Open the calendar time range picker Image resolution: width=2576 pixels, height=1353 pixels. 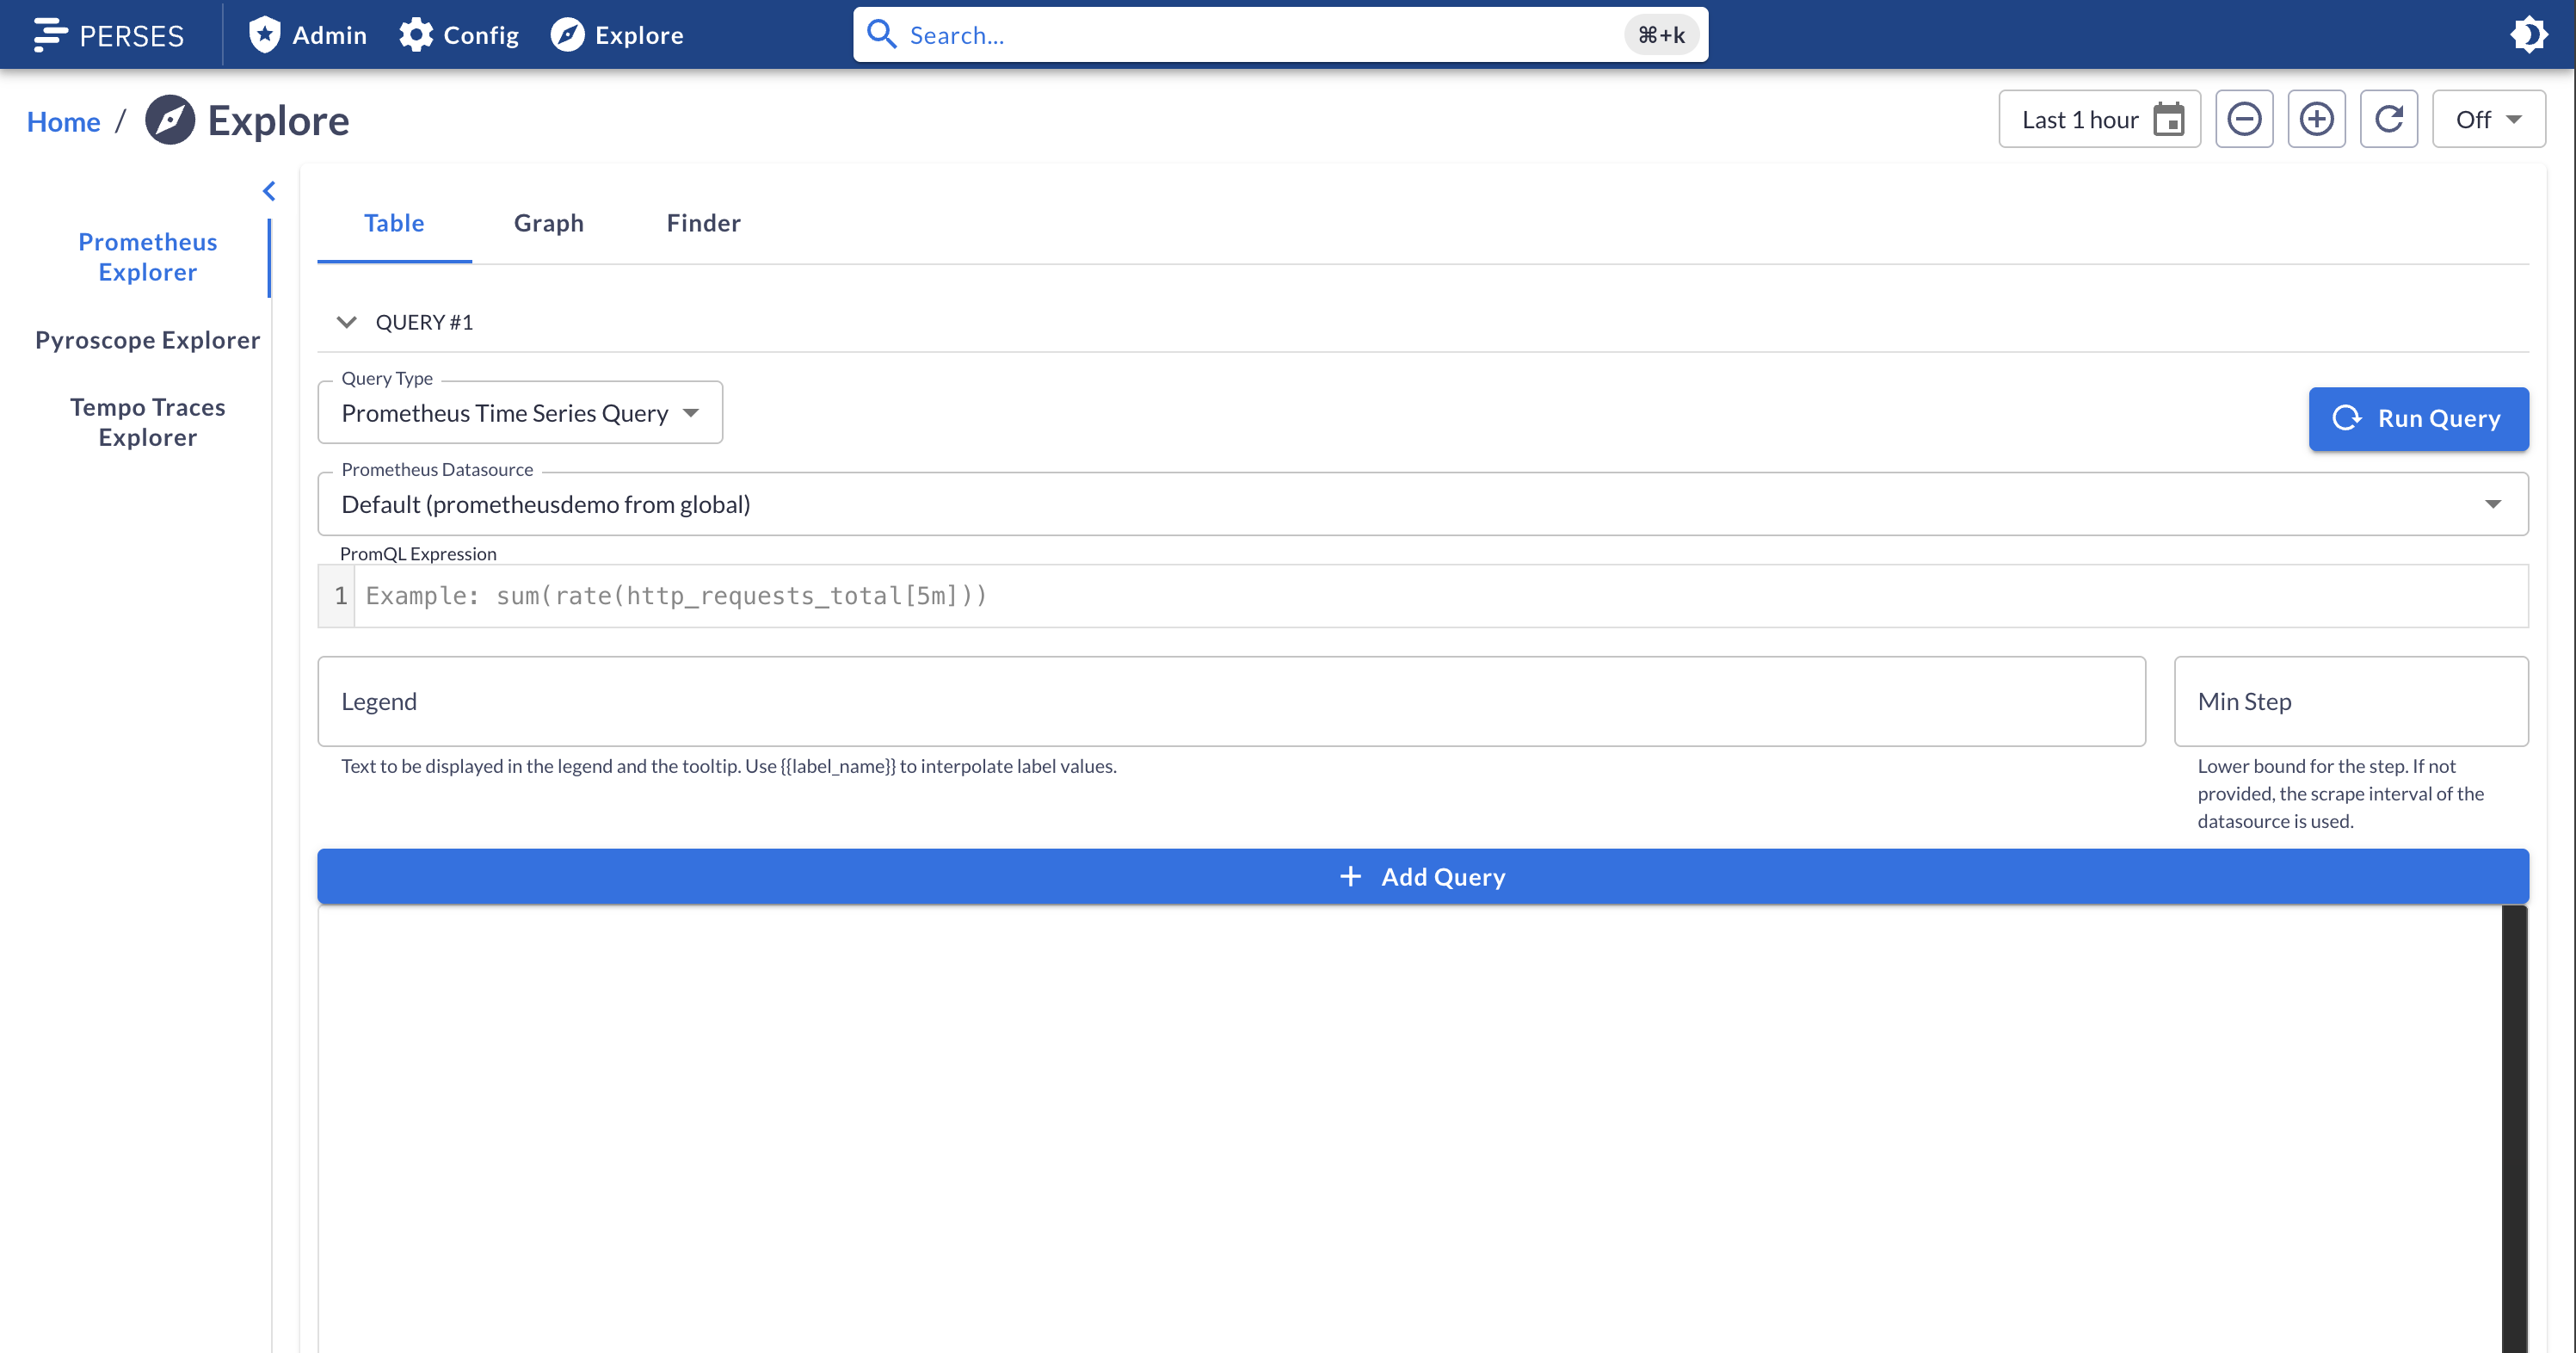tap(2168, 119)
